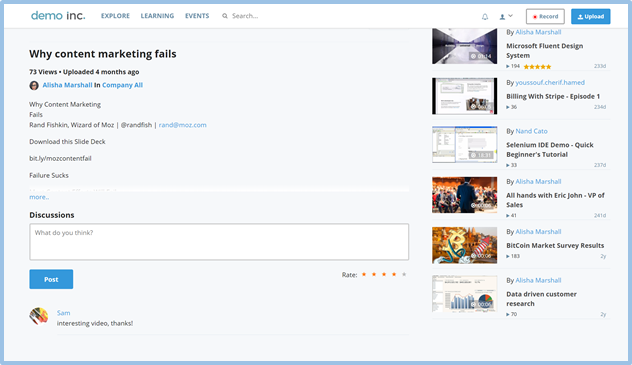Click the Why content marketing fails heading

103,54
